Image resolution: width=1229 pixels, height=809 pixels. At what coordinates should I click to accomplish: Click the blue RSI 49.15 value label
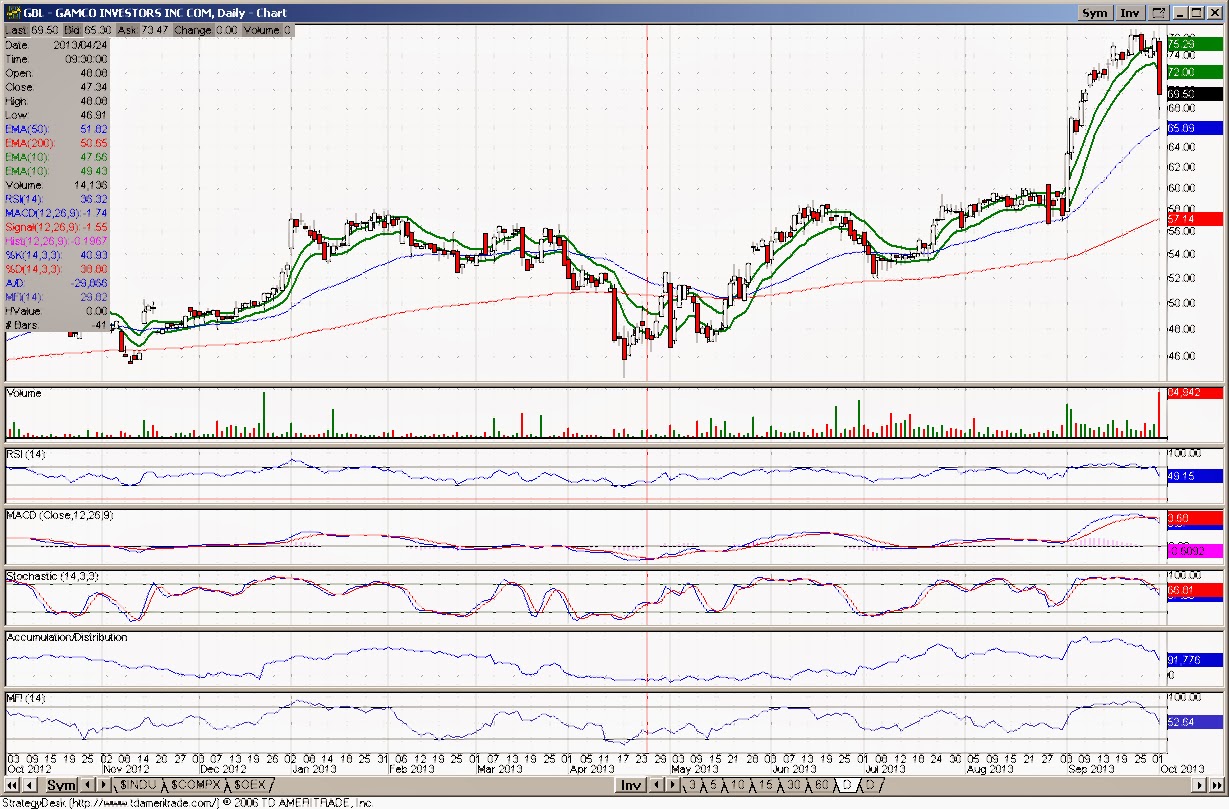point(1193,477)
